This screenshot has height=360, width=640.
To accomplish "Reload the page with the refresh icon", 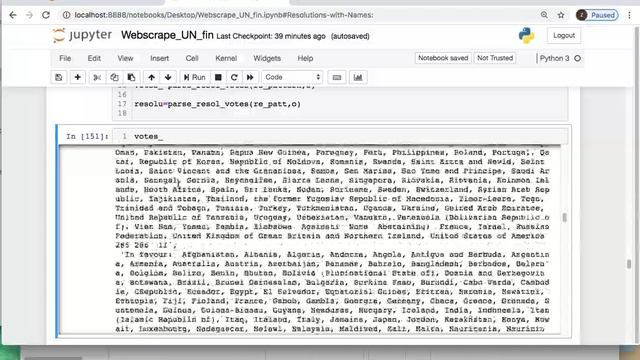I will coord(46,15).
